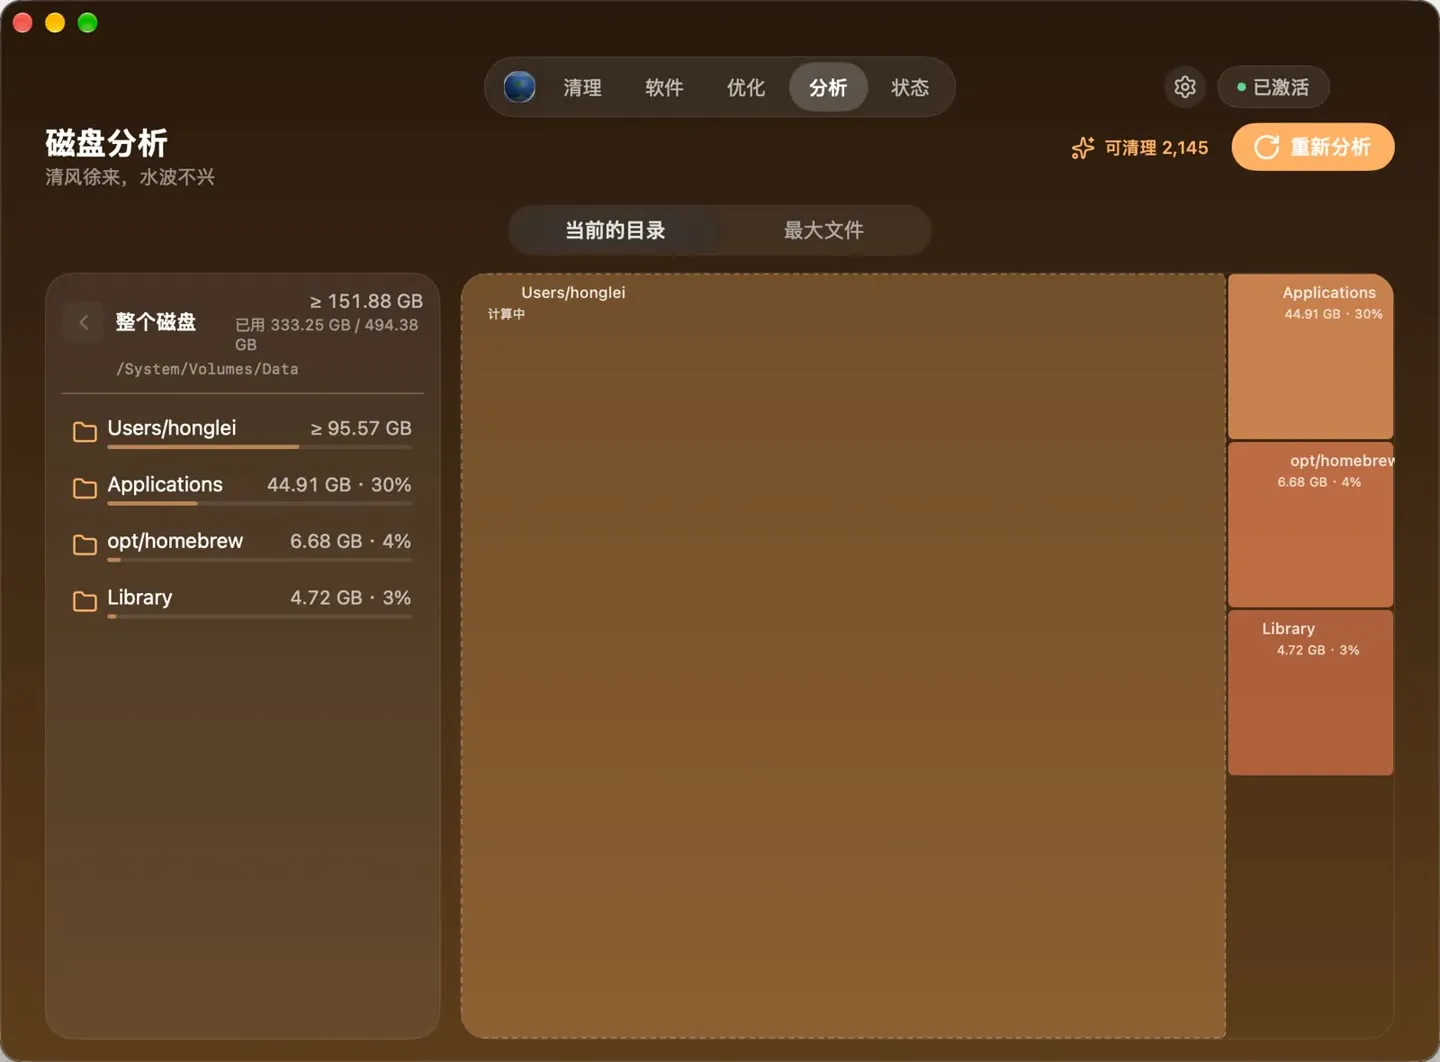Expand the Library folder row
1440x1062 pixels.
click(242, 600)
